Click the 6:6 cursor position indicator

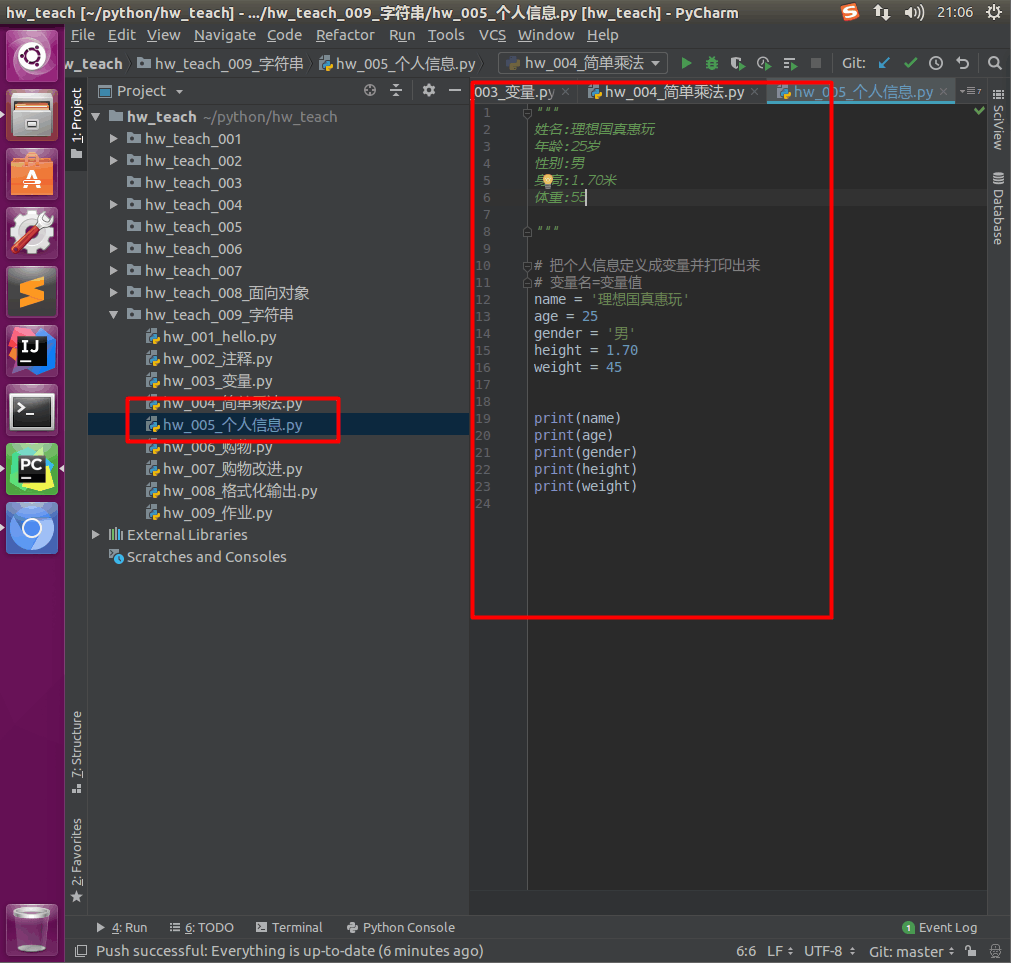[x=746, y=951]
